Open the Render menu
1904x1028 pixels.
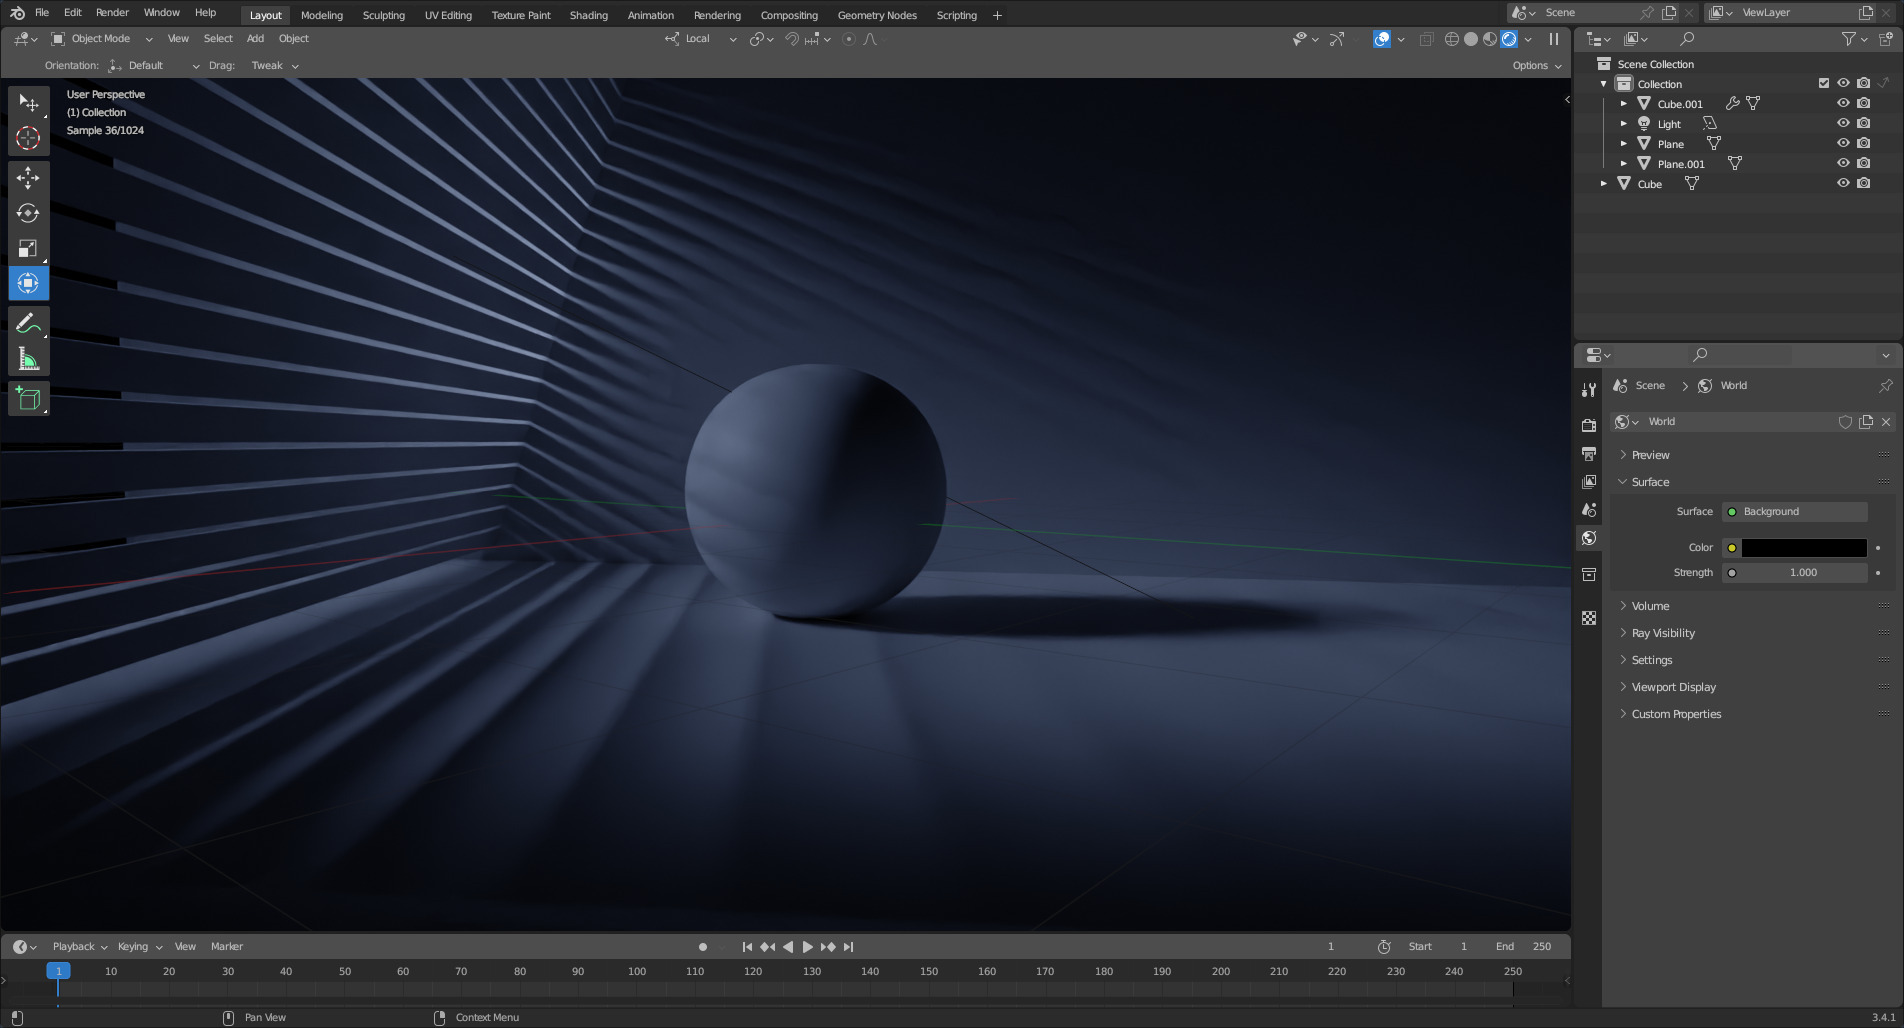click(112, 13)
